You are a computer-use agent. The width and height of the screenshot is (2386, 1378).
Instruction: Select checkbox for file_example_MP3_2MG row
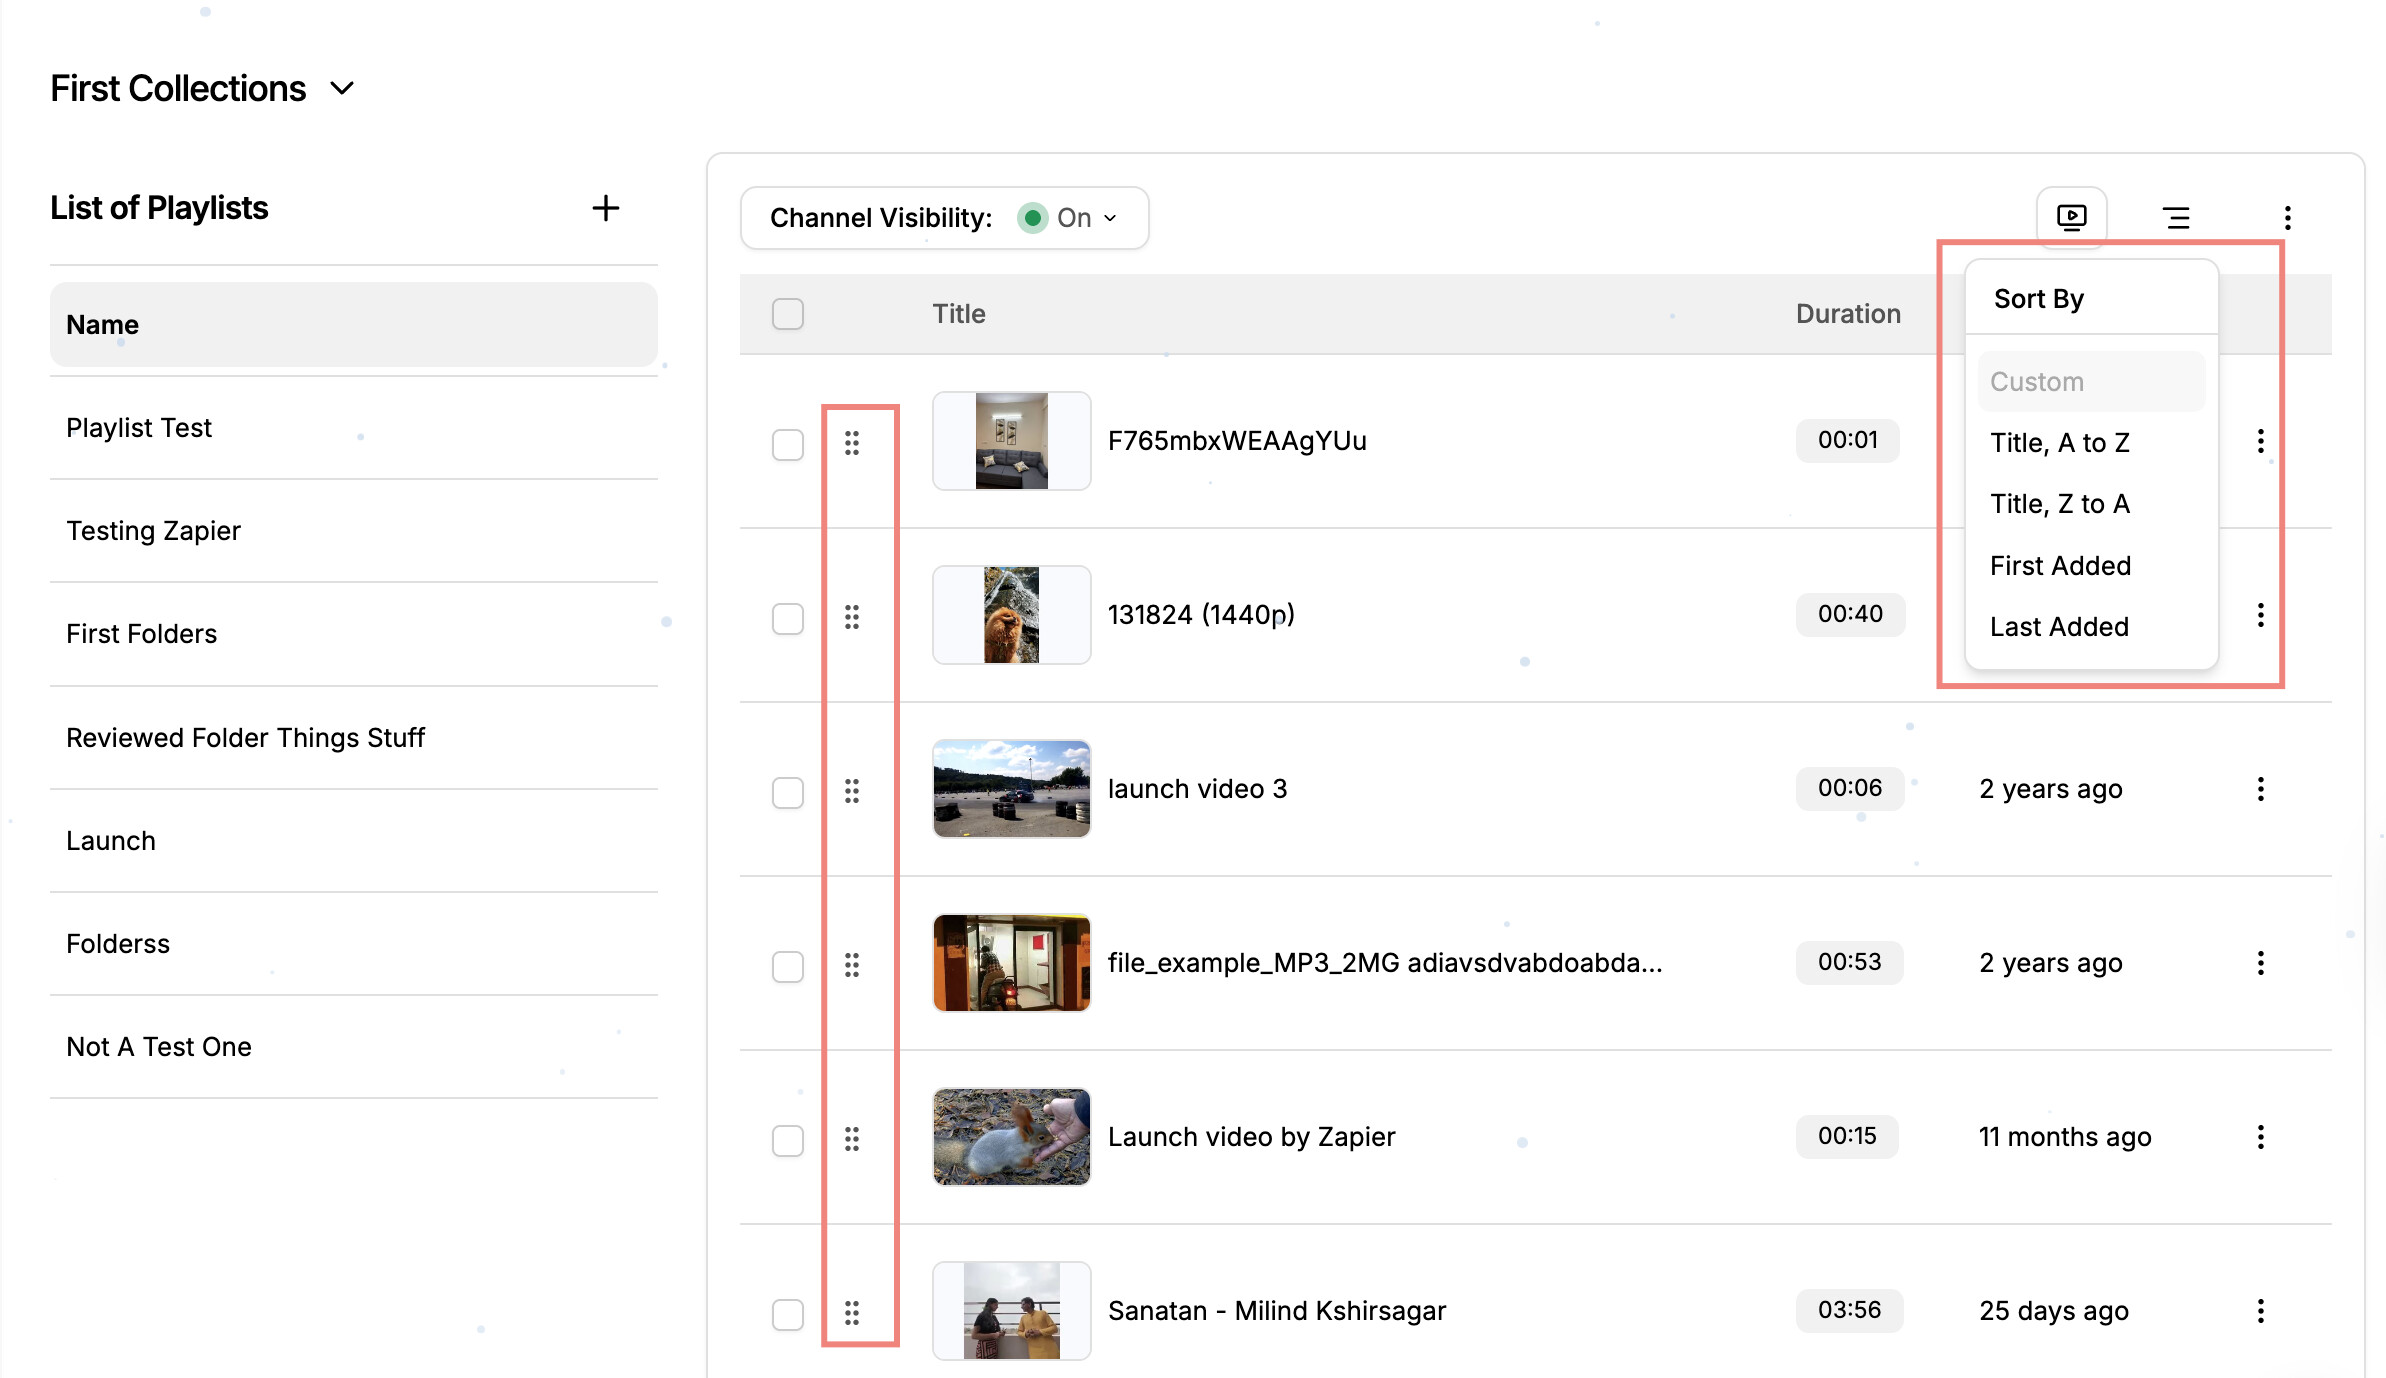click(788, 965)
